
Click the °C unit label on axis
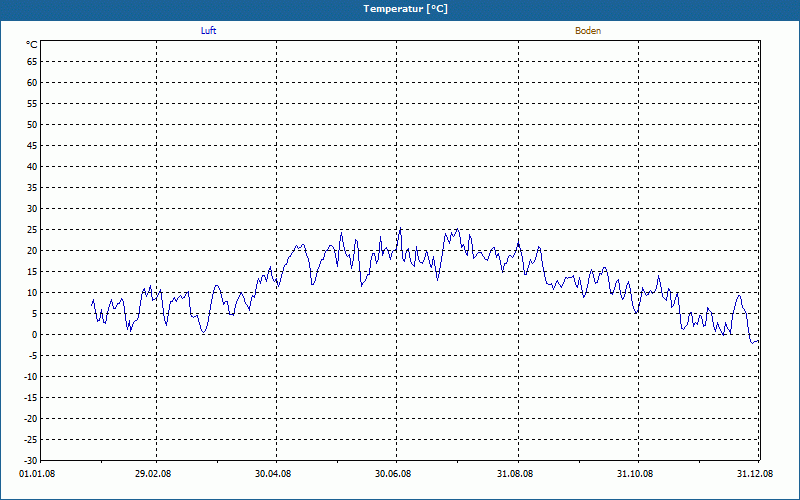pos(32,45)
